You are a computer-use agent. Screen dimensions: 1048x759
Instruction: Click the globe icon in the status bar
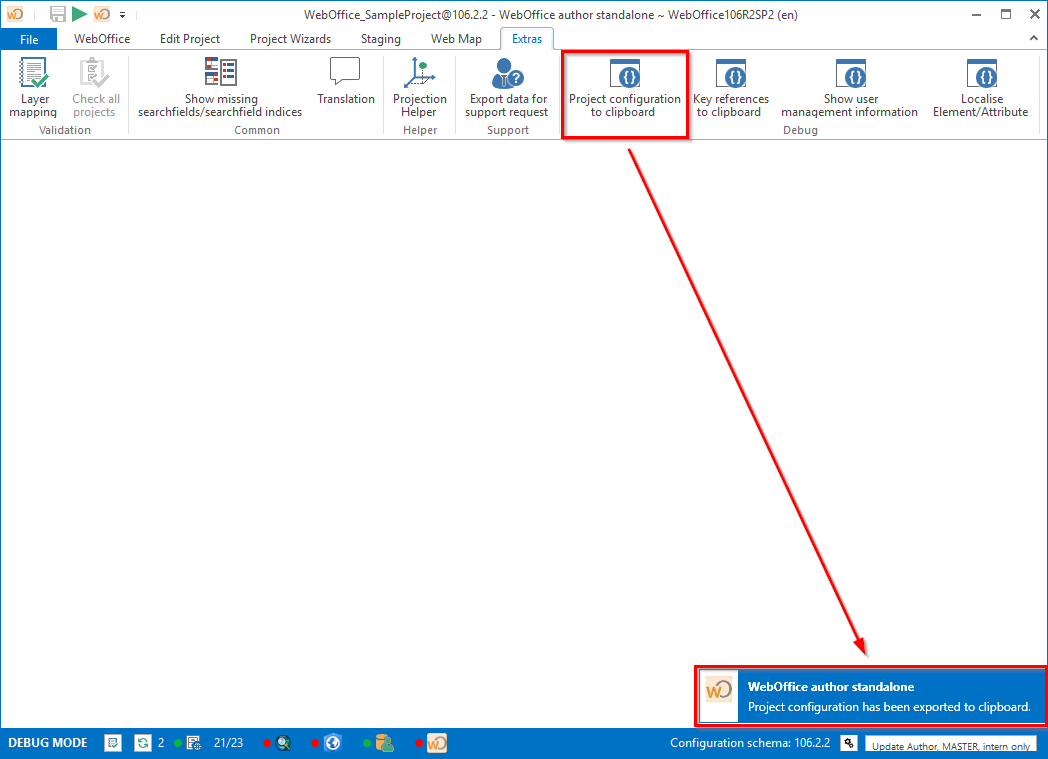[x=333, y=743]
